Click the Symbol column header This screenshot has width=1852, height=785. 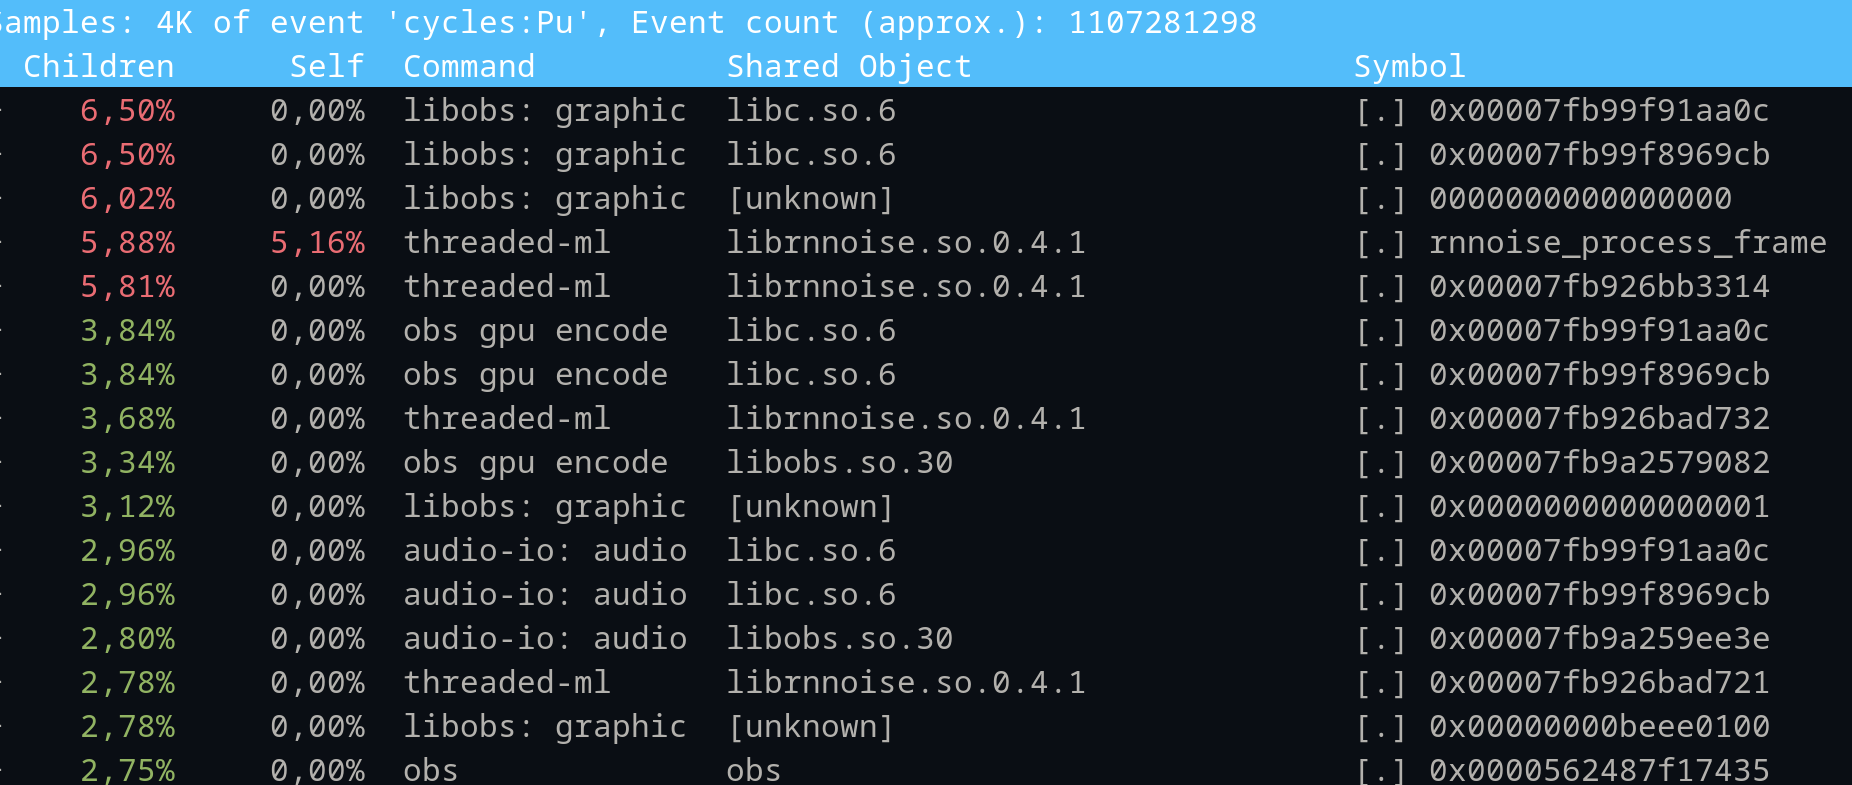coord(1410,66)
